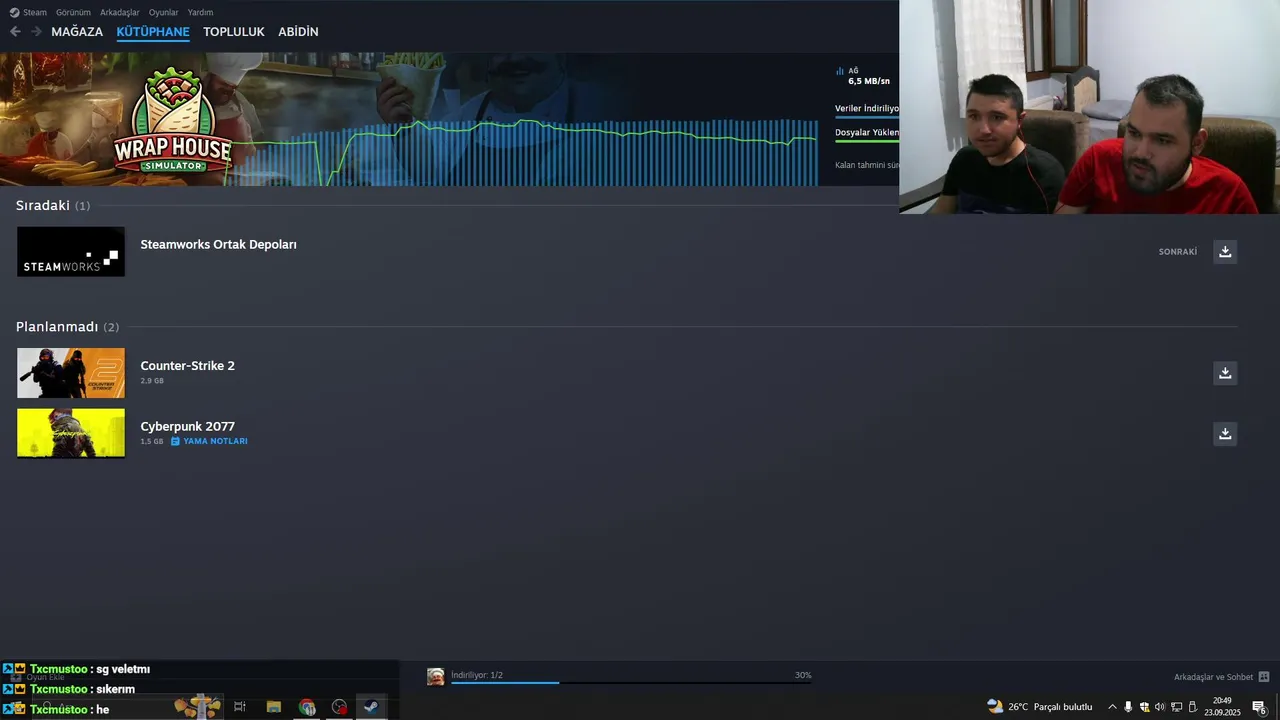Go back with the left navigation arrow

pyautogui.click(x=15, y=31)
